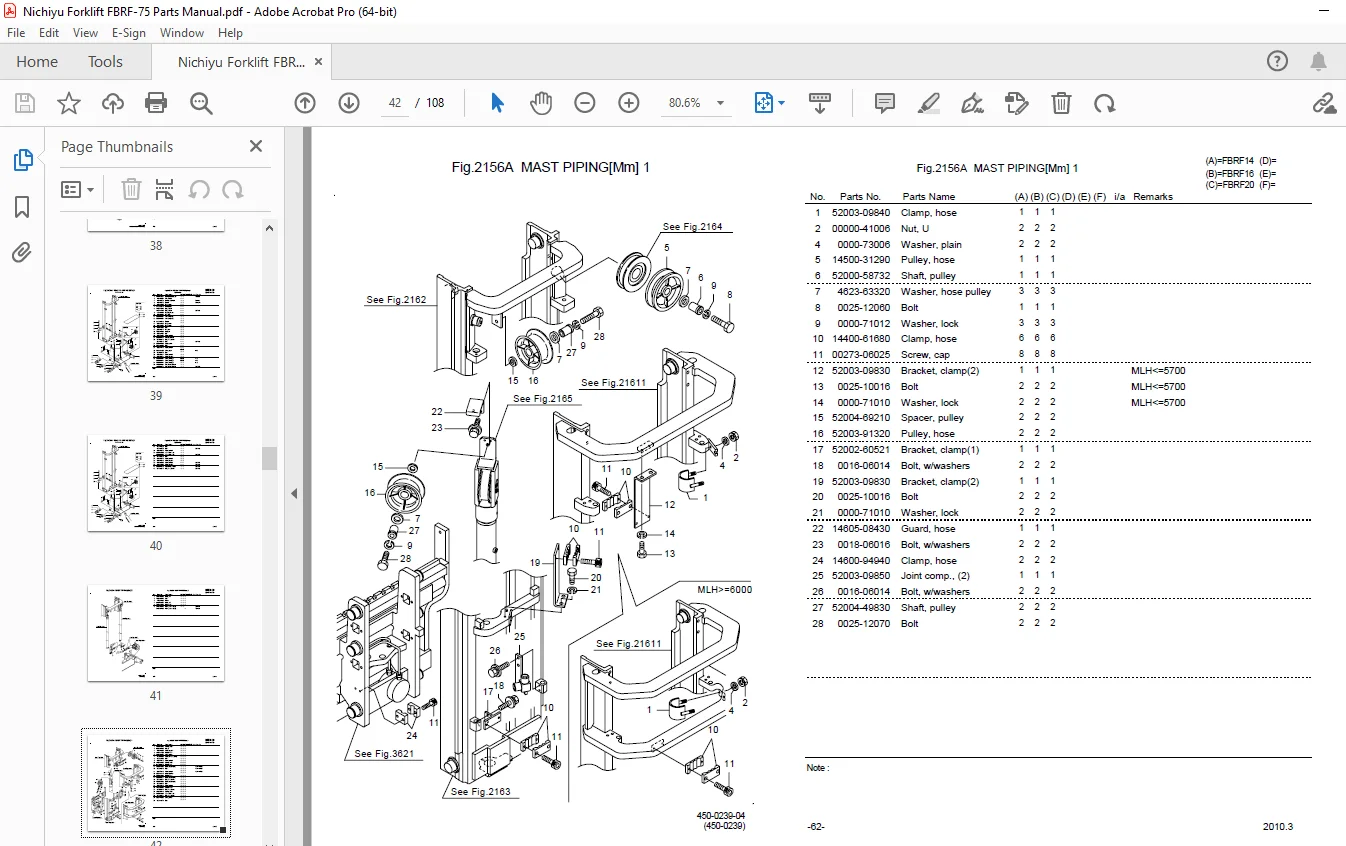Click the "See Fig.2164" diagram label
1346x846 pixels.
[693, 228]
